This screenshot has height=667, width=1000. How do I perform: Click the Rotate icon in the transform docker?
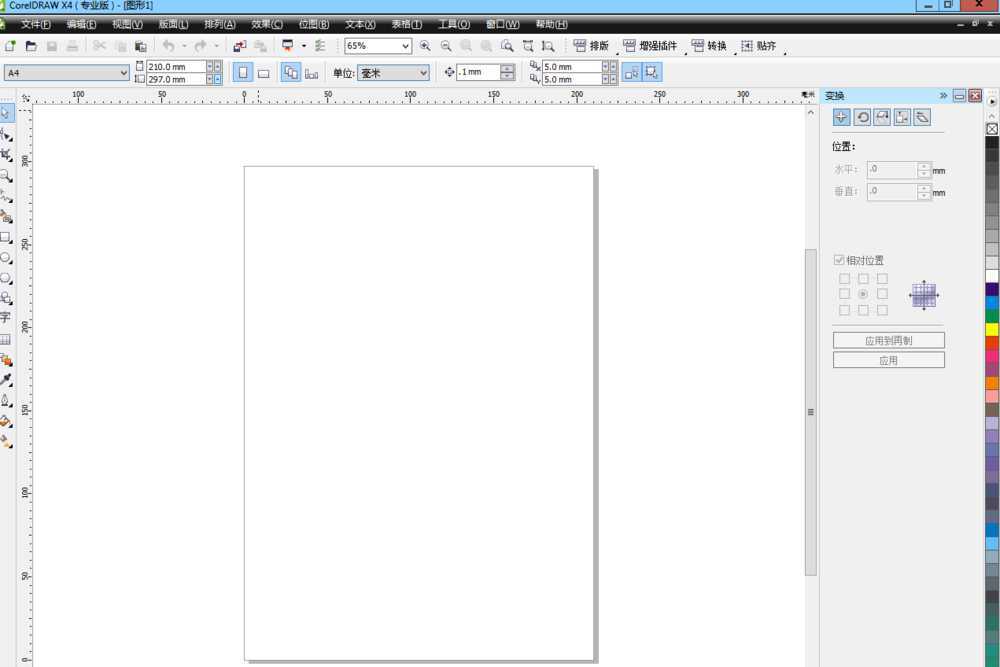tap(862, 117)
